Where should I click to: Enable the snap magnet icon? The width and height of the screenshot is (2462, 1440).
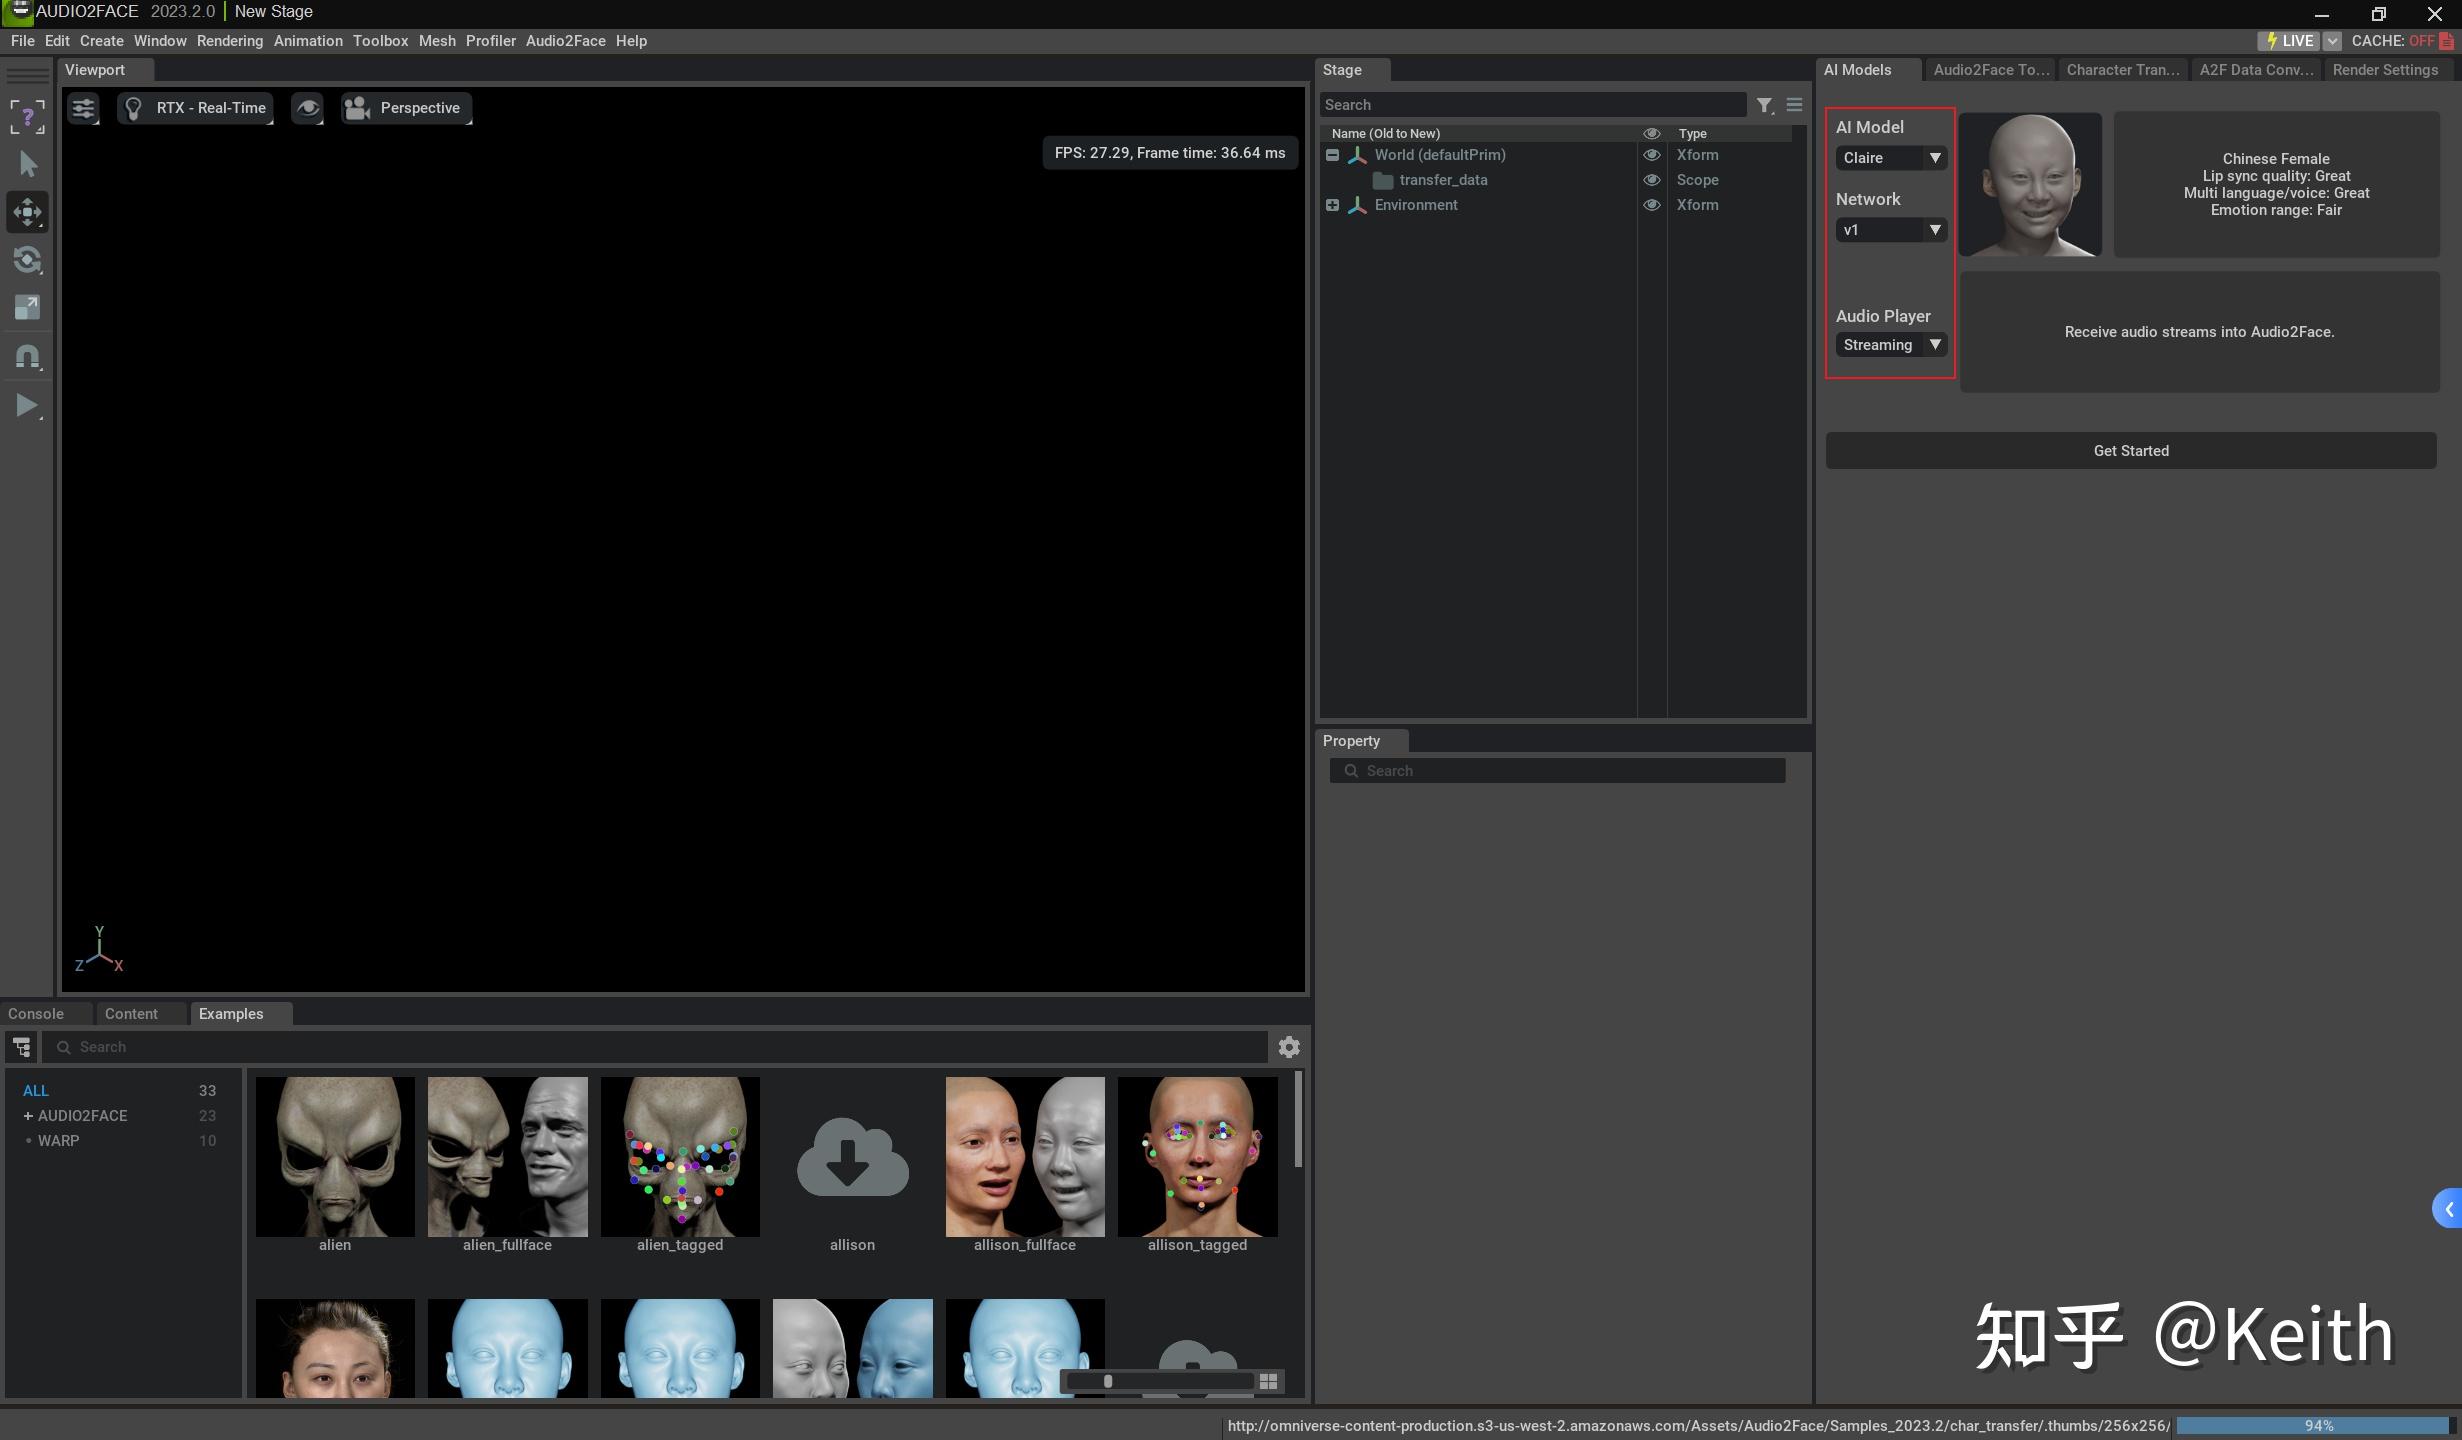click(x=27, y=357)
